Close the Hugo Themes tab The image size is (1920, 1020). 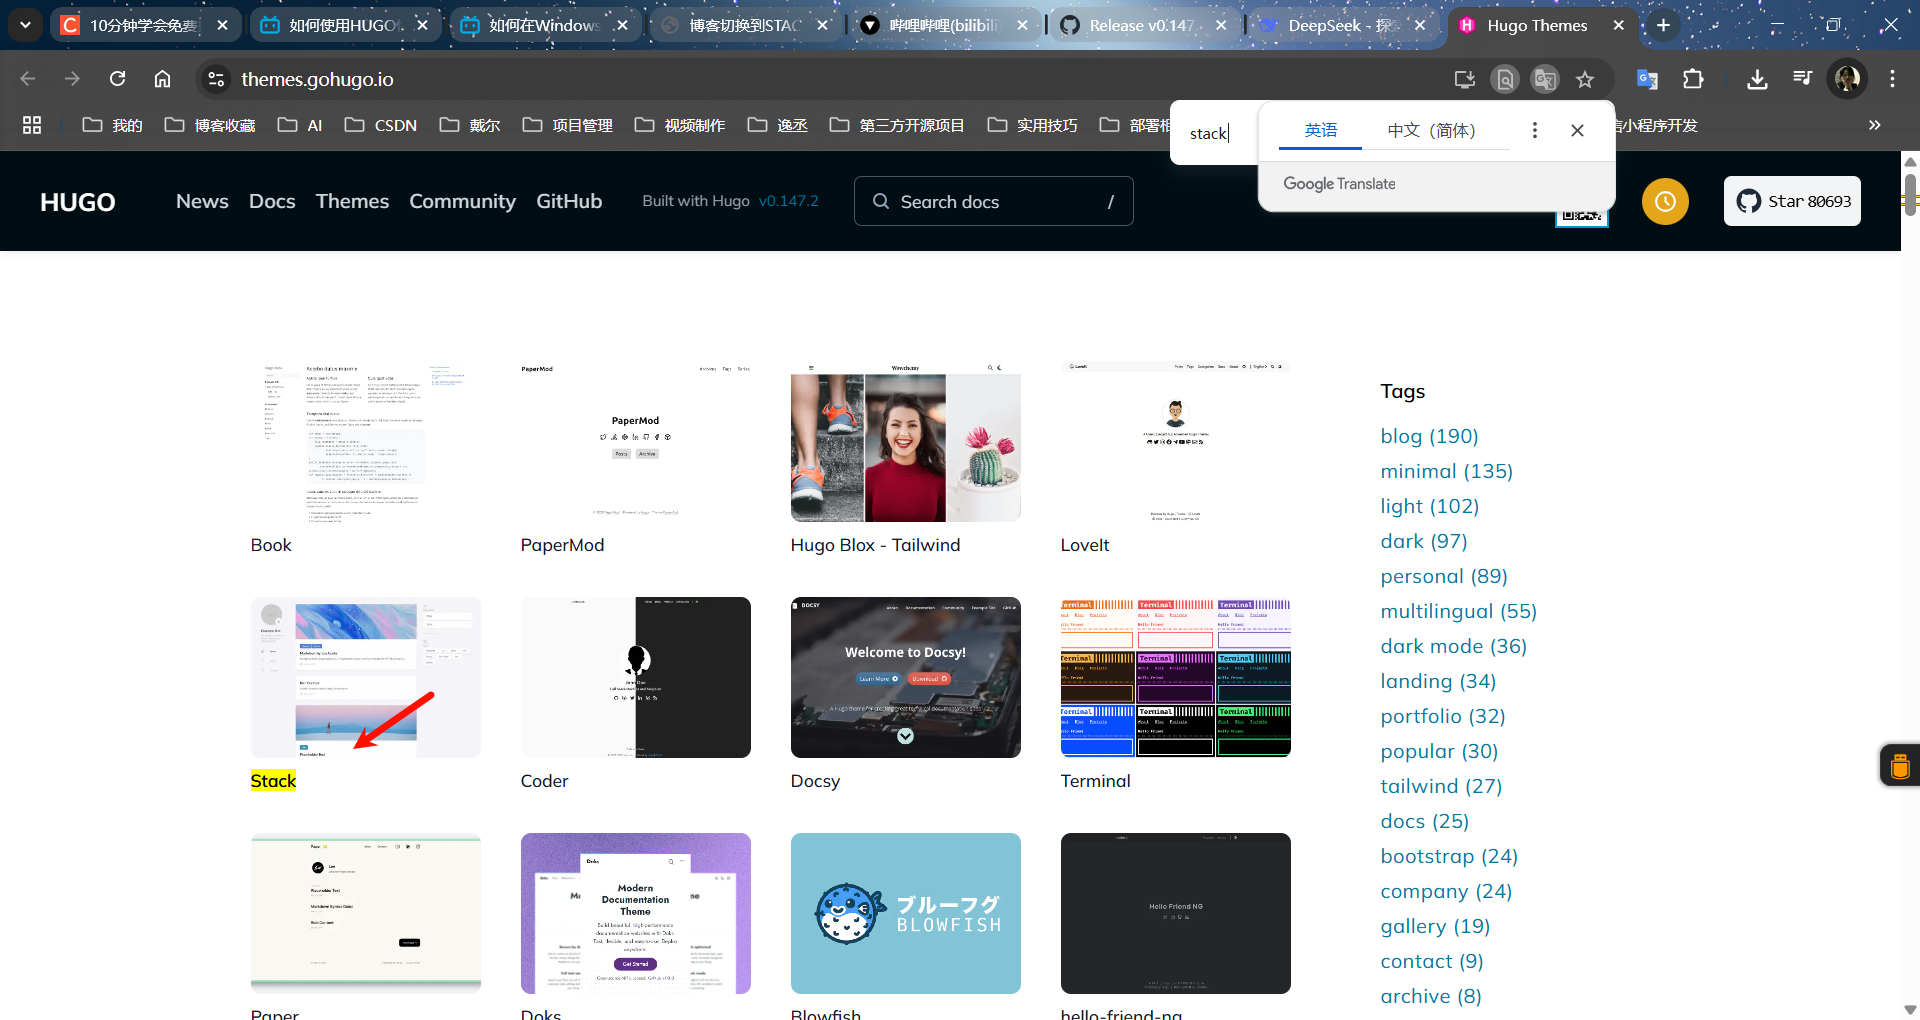pyautogui.click(x=1619, y=25)
